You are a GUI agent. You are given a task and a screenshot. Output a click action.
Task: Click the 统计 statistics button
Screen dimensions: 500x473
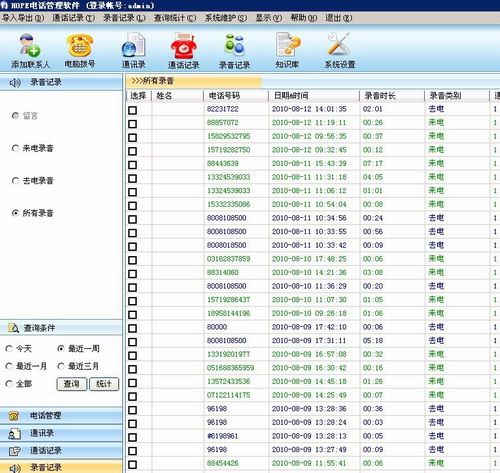(104, 384)
